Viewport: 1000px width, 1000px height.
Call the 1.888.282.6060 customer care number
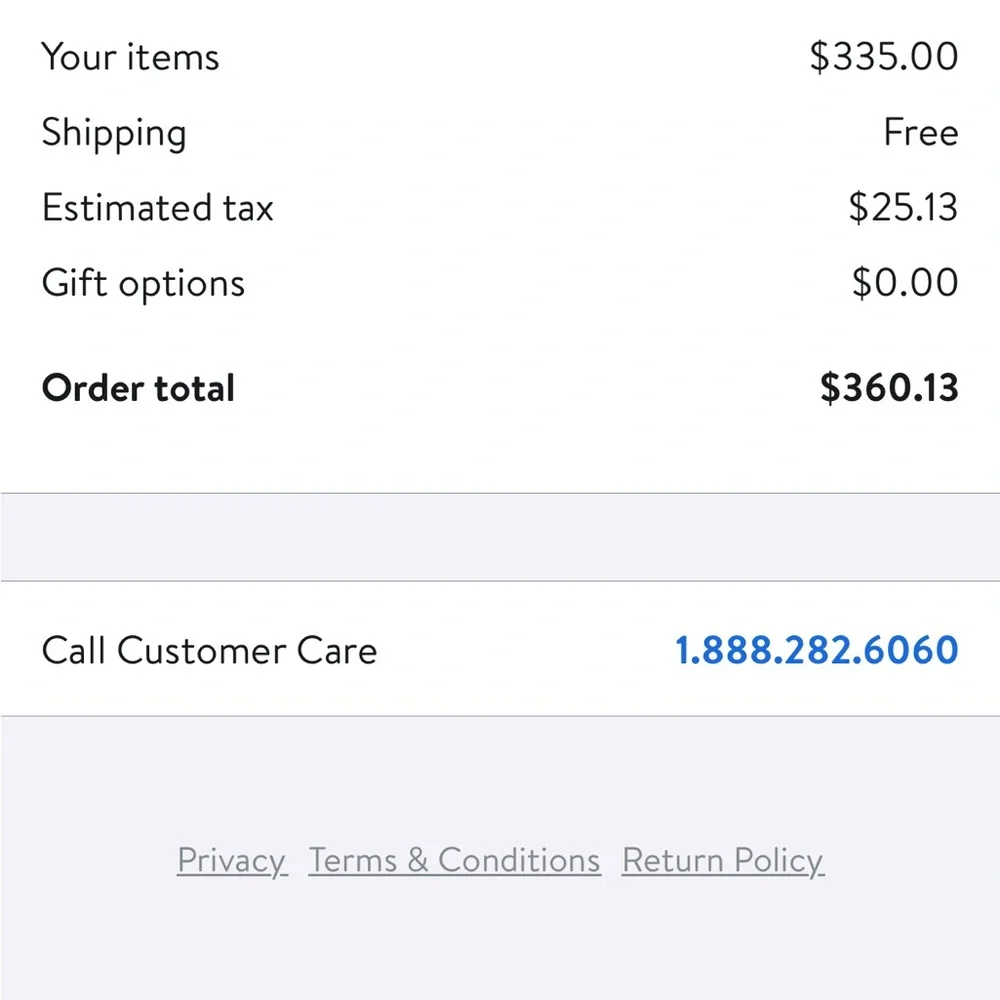point(816,650)
